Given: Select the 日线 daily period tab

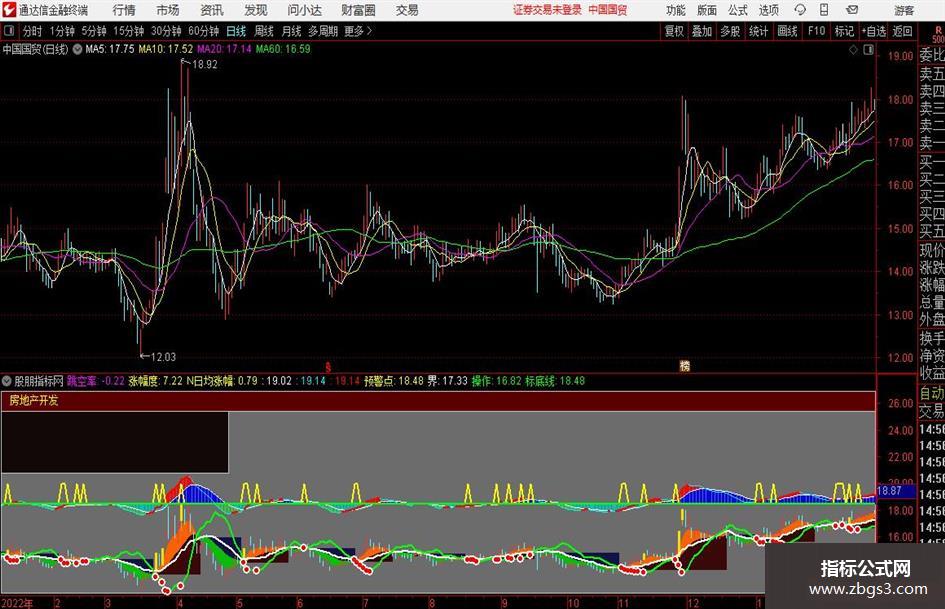Looking at the screenshot, I should 236,31.
